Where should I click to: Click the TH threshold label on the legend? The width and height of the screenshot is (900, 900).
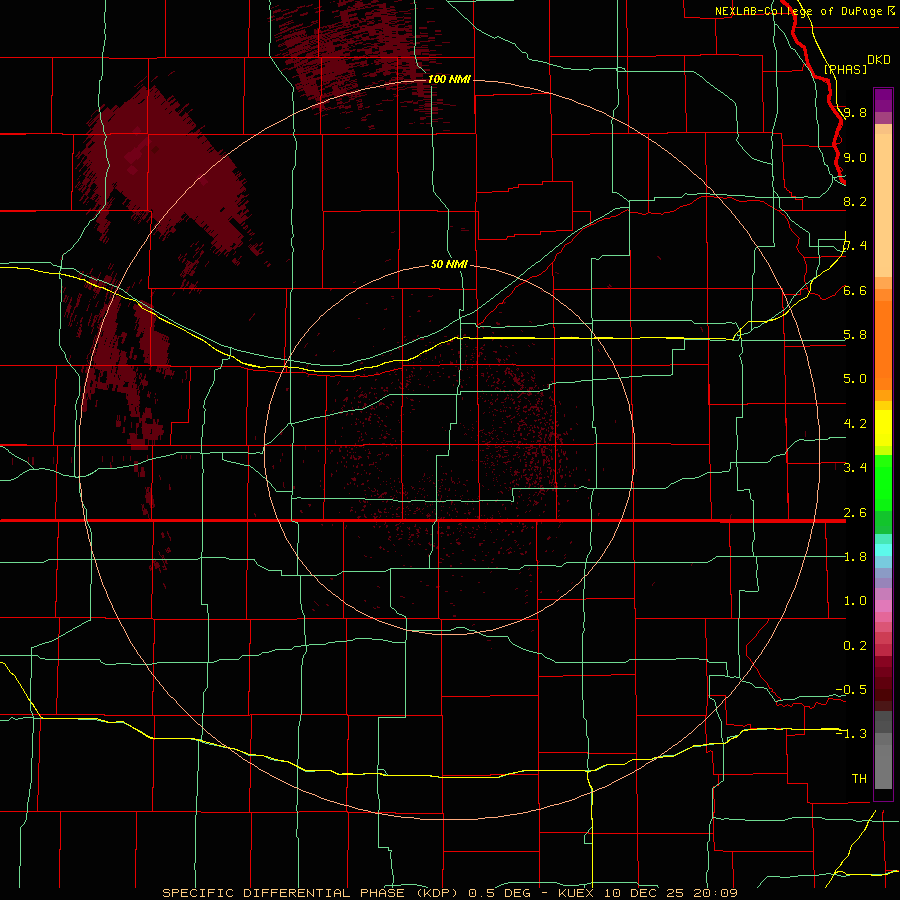click(859, 779)
